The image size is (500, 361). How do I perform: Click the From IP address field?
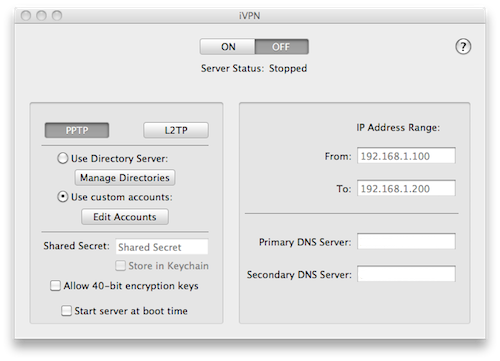tap(406, 156)
